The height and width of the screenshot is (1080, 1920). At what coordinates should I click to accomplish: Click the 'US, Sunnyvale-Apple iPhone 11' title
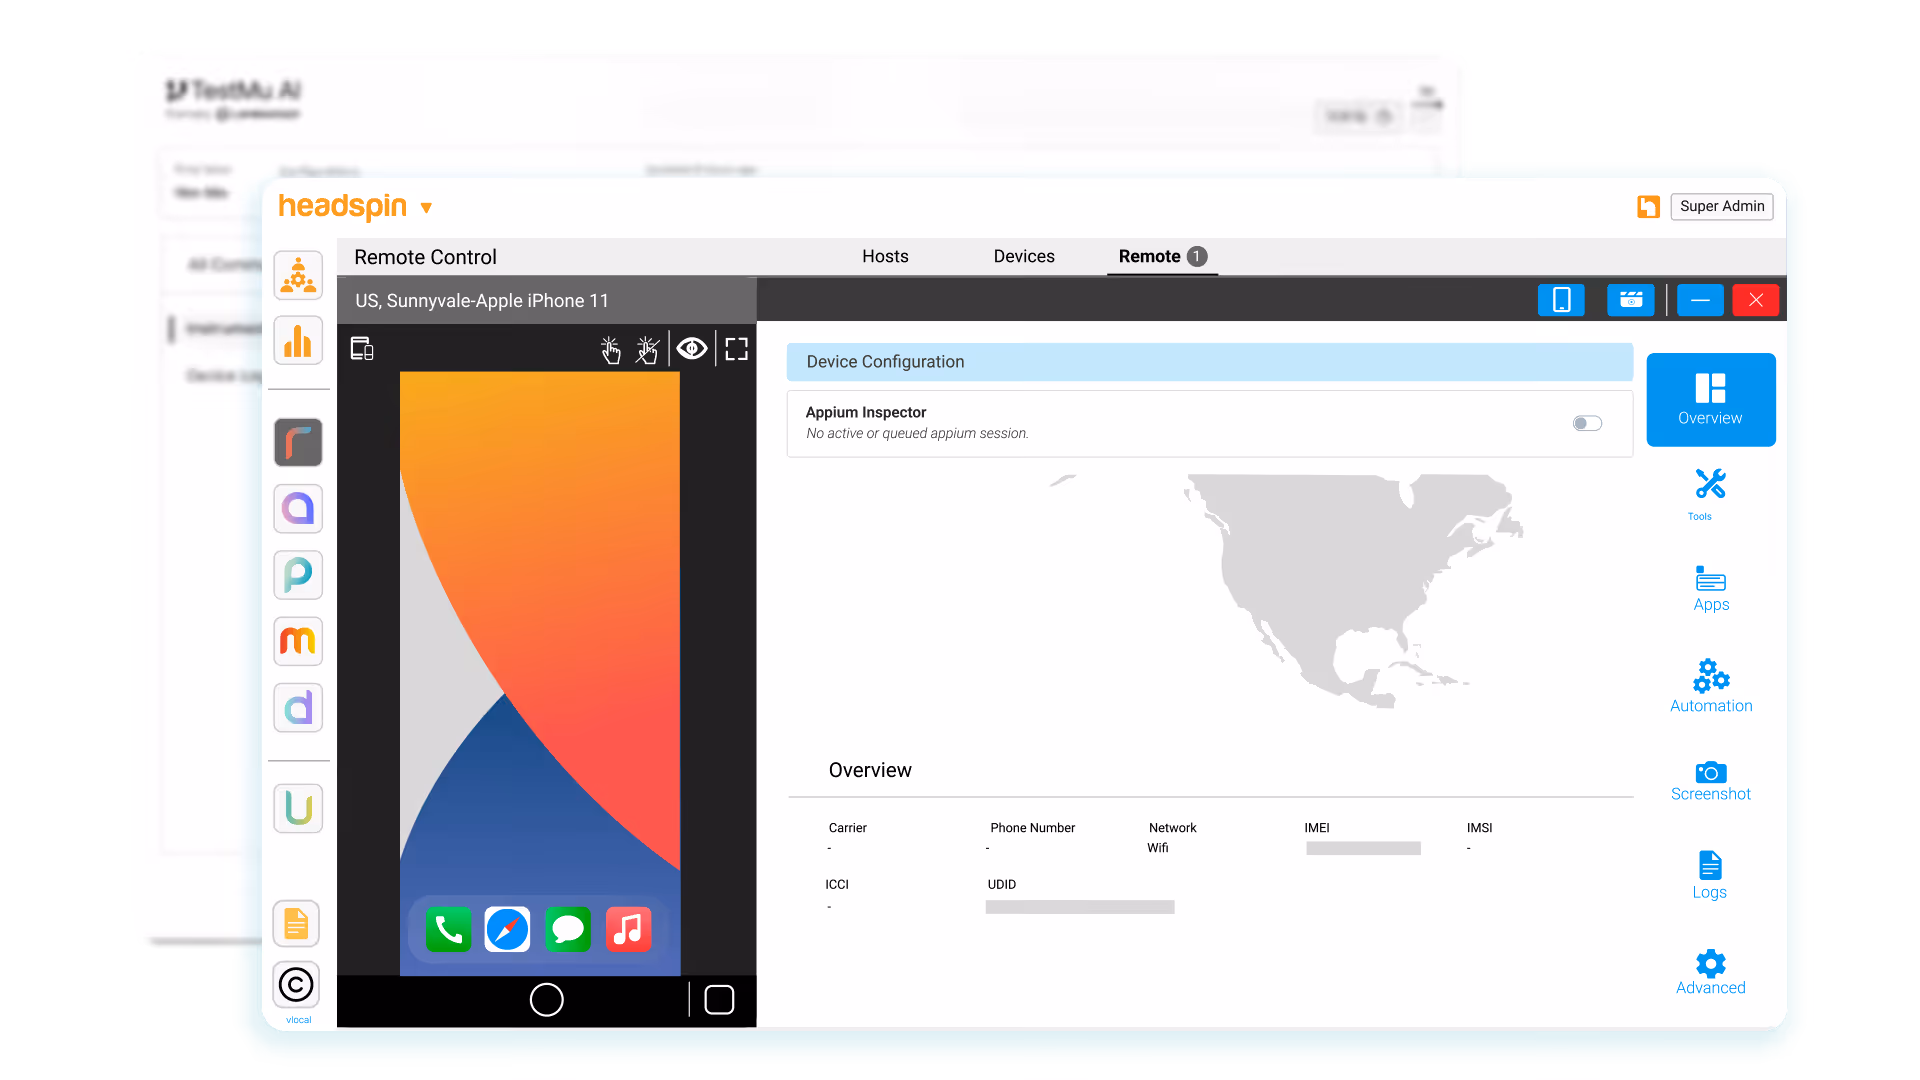(x=482, y=301)
